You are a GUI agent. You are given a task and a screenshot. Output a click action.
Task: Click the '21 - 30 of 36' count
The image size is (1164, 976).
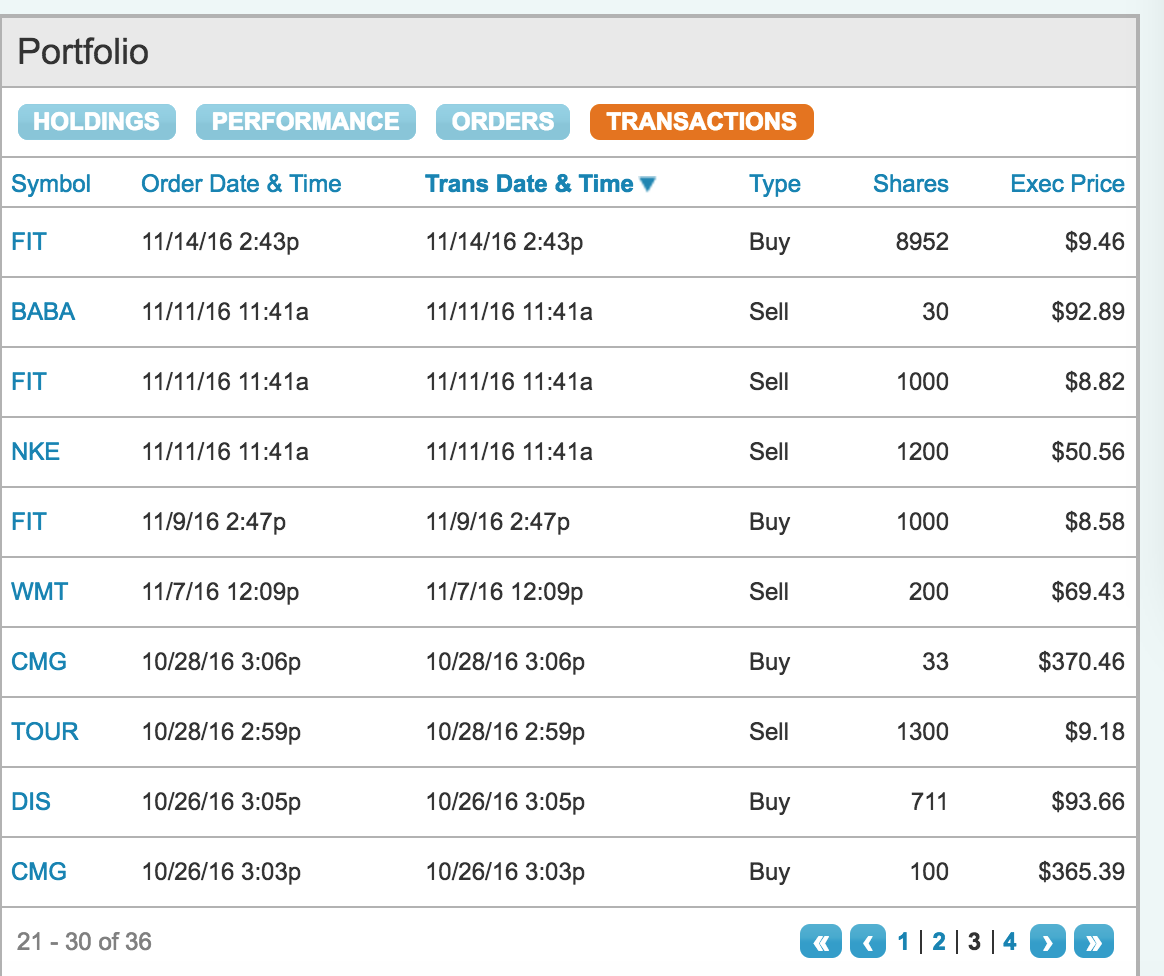[84, 942]
